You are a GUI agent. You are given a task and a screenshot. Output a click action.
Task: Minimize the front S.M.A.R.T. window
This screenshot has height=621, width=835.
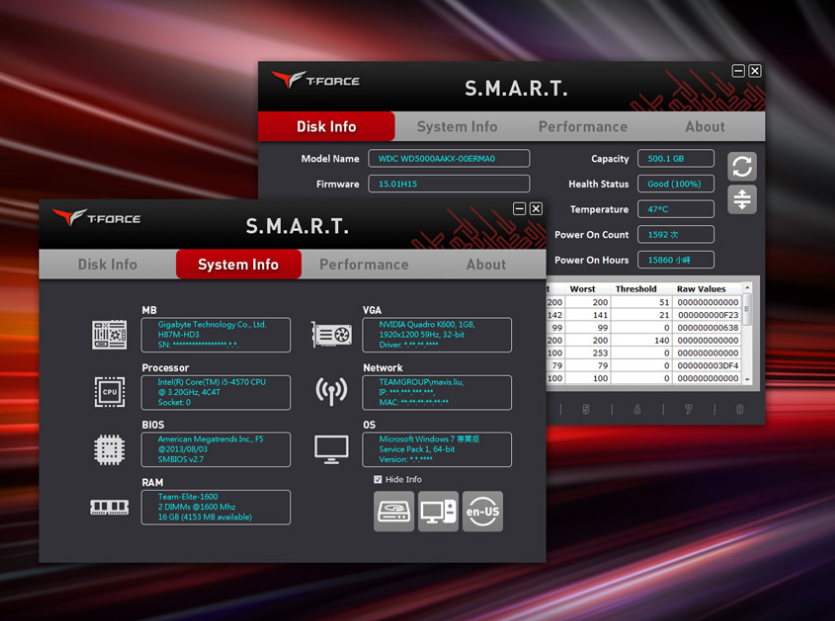tap(519, 209)
